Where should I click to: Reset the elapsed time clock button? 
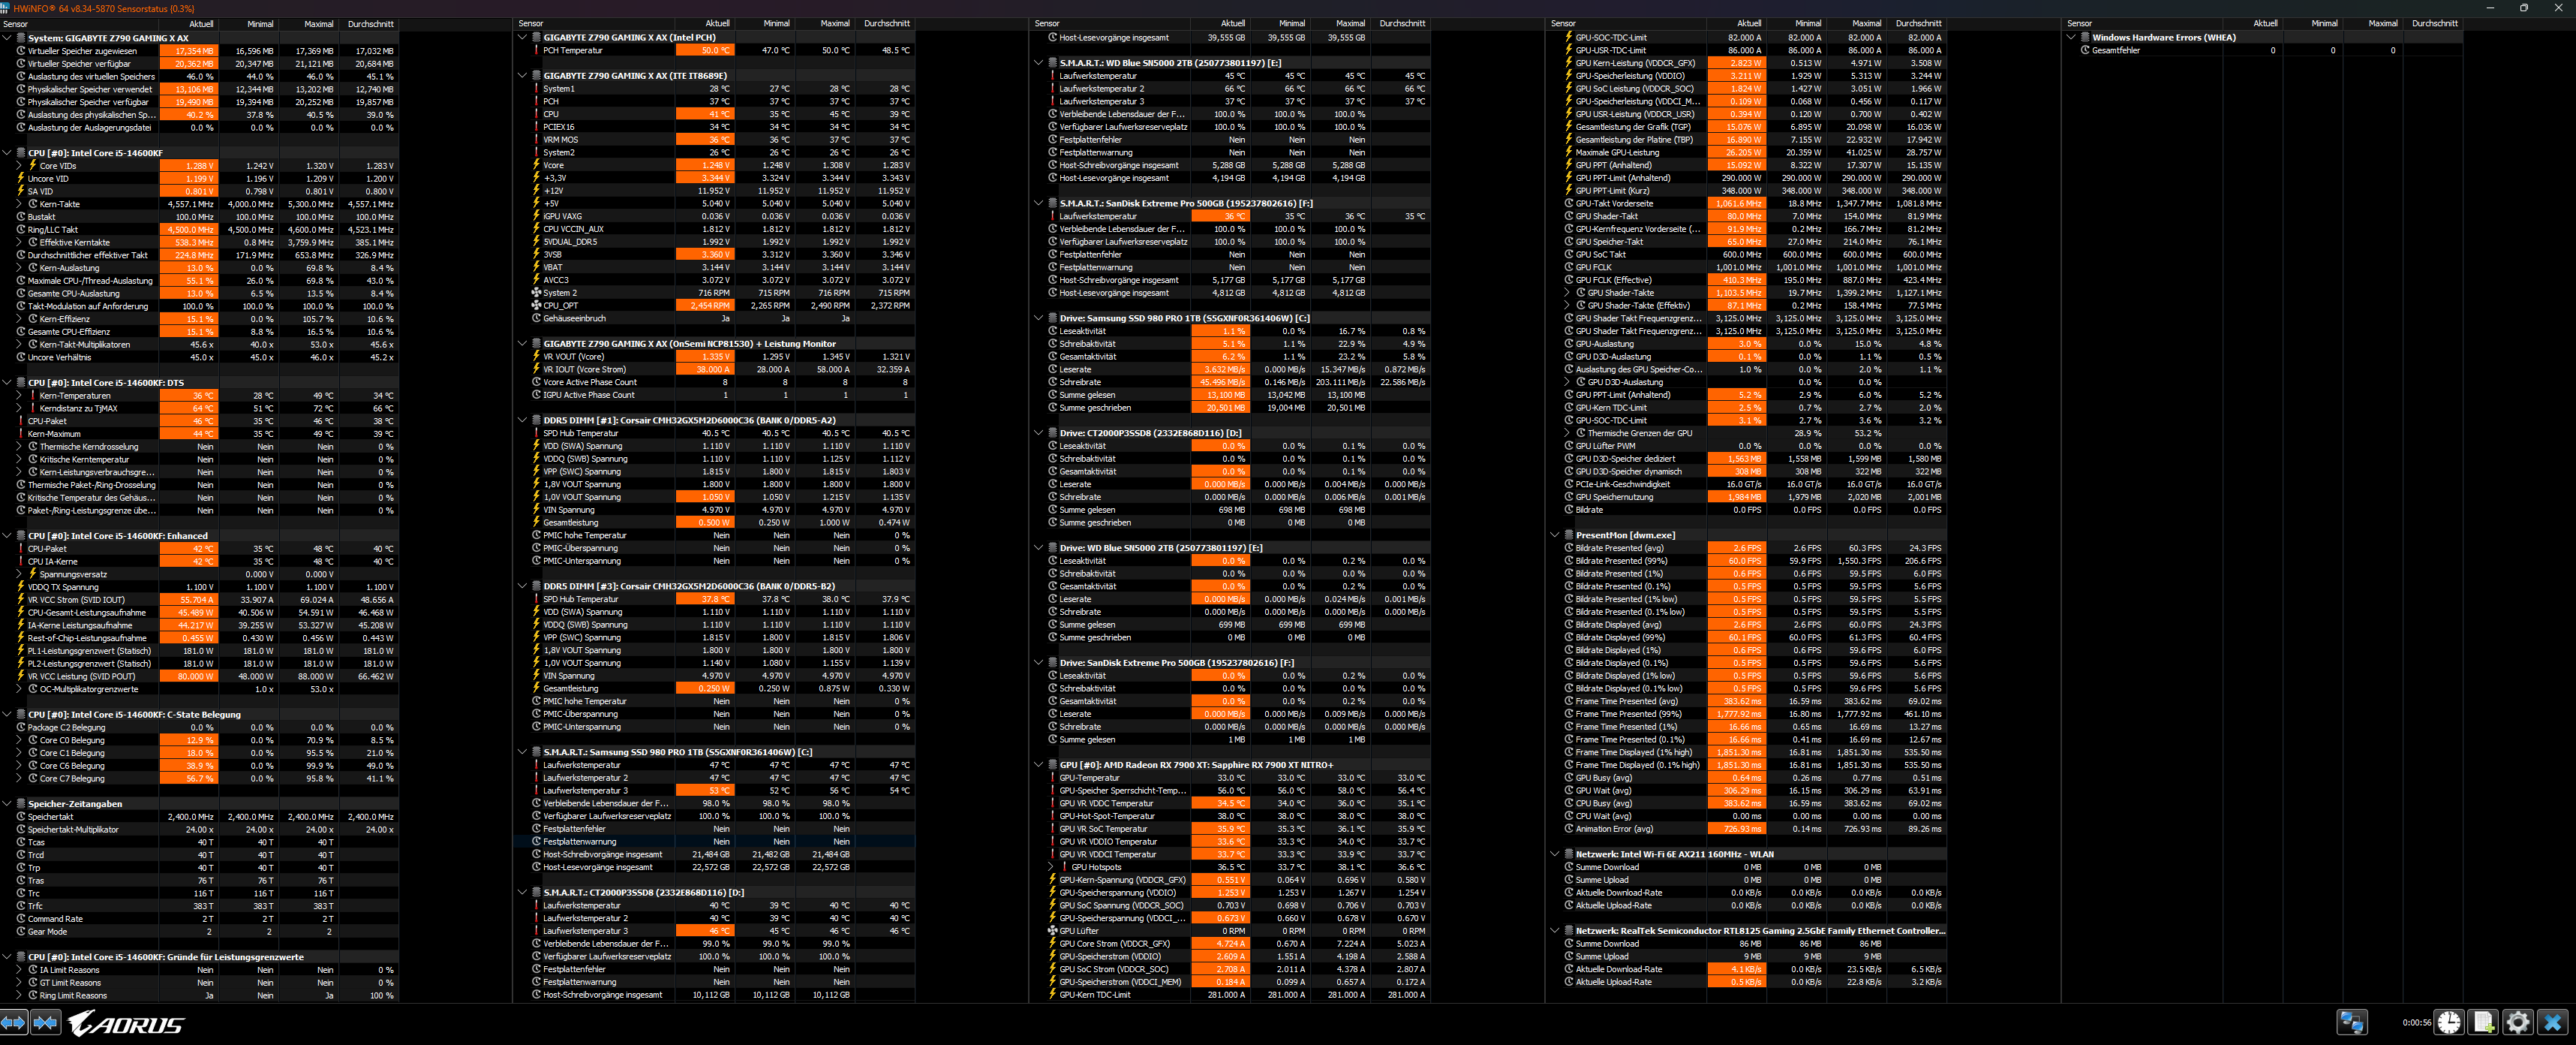coord(2449,1022)
